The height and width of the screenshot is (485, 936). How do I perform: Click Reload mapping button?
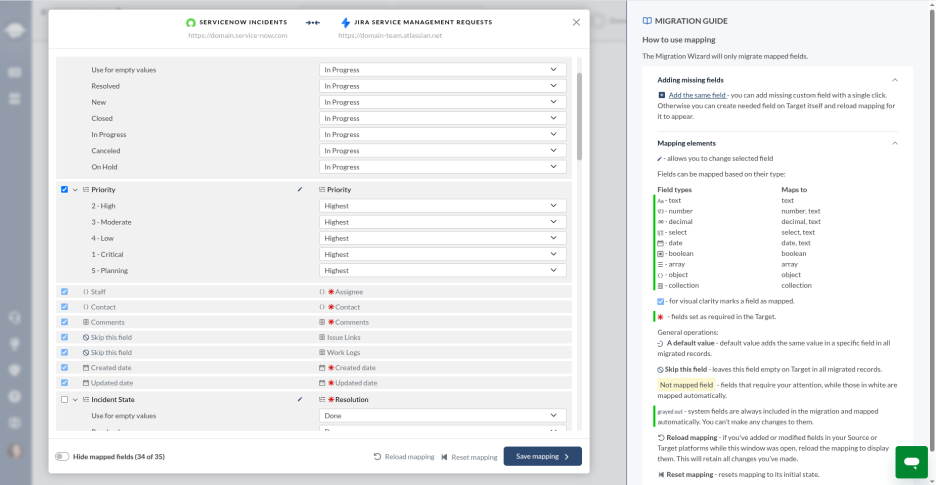point(404,457)
